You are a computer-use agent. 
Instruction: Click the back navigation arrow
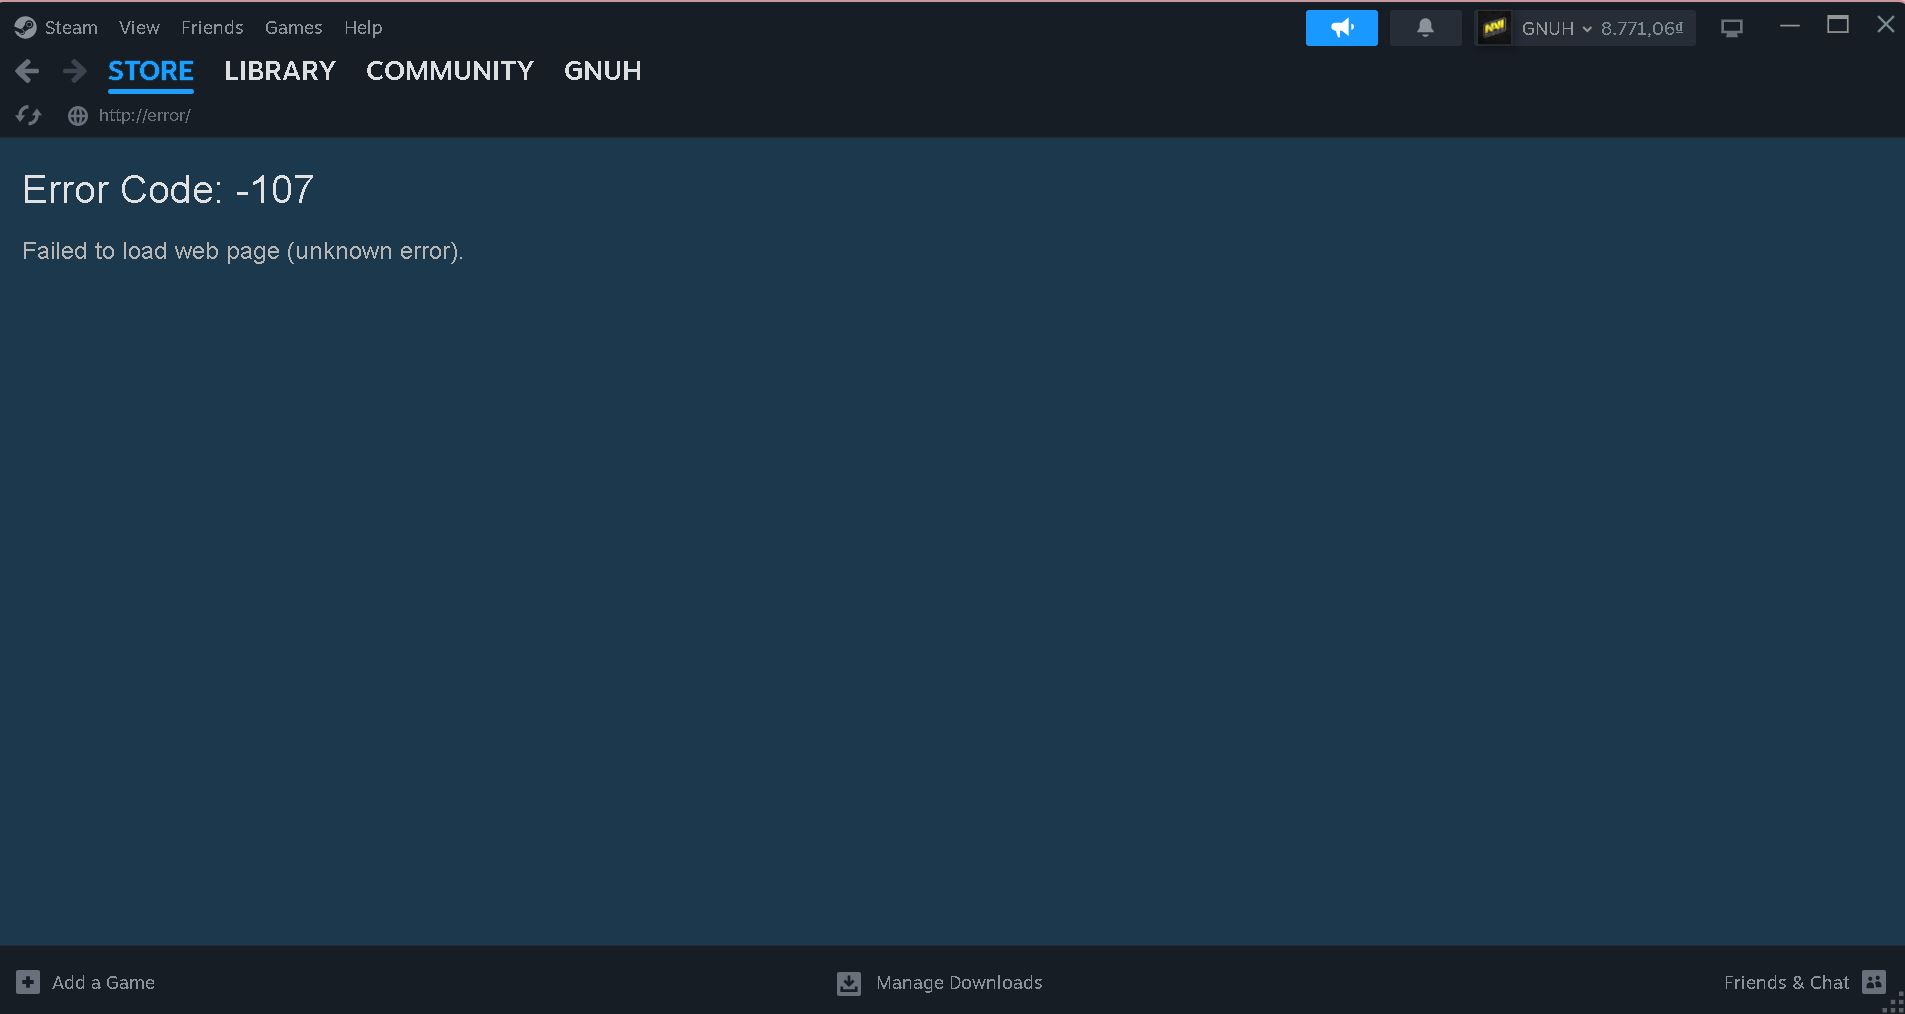pos(27,70)
